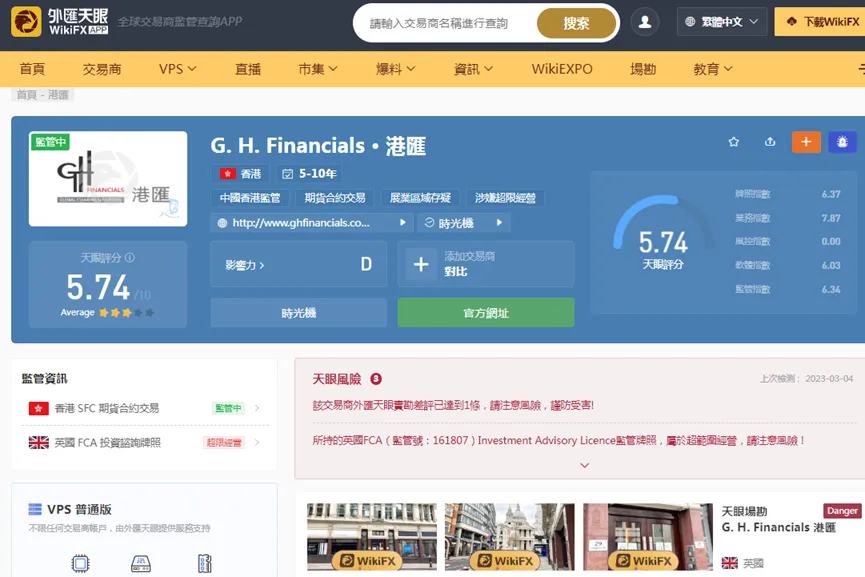Click the 首頁 breadcrumb link

[26, 95]
